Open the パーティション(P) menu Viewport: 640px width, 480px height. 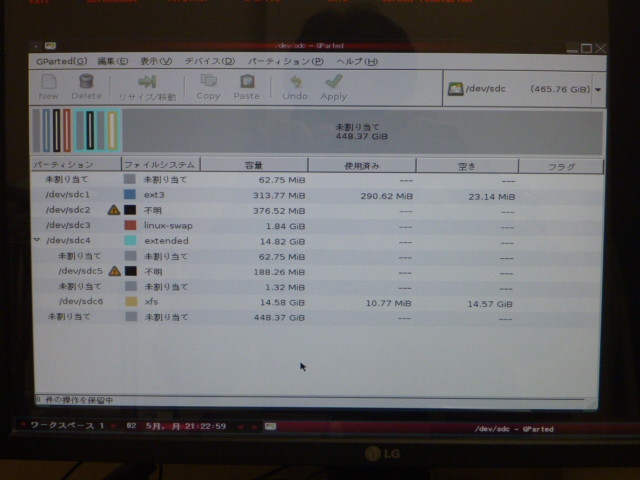click(x=286, y=61)
